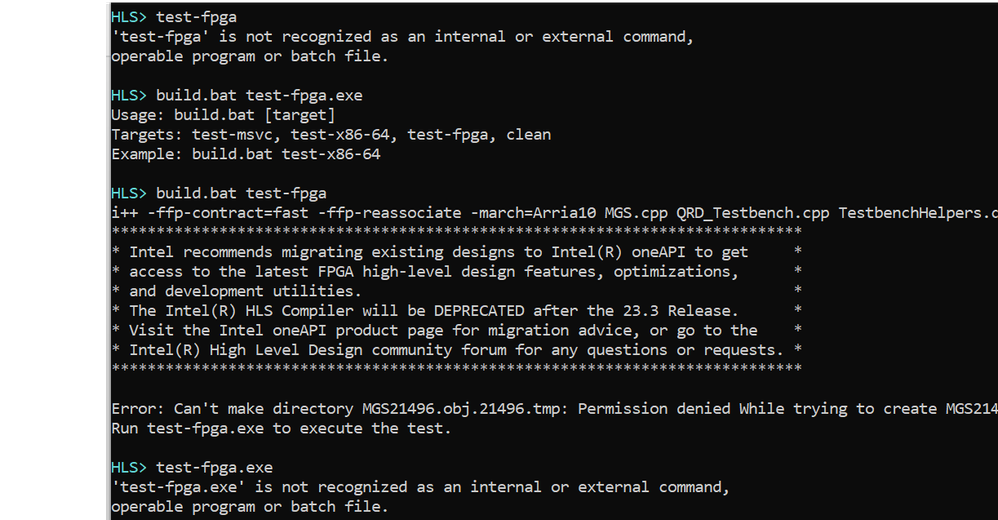Image resolution: width=998 pixels, height=520 pixels.
Task: Click the 'Usage: build.bat [target]' line
Action: point(222,115)
